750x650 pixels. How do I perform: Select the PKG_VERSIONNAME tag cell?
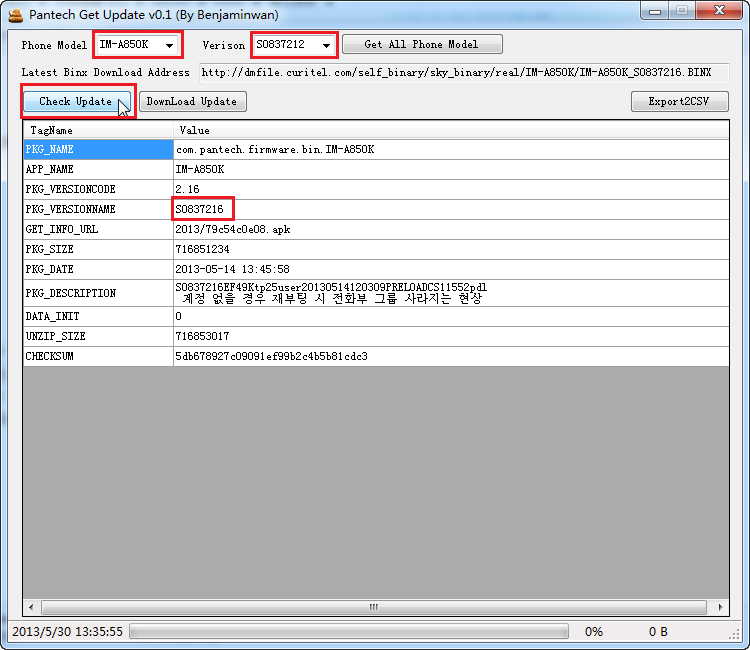[98, 209]
